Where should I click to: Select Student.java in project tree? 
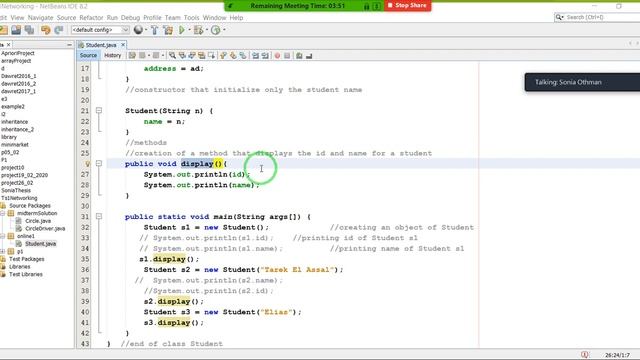40,244
